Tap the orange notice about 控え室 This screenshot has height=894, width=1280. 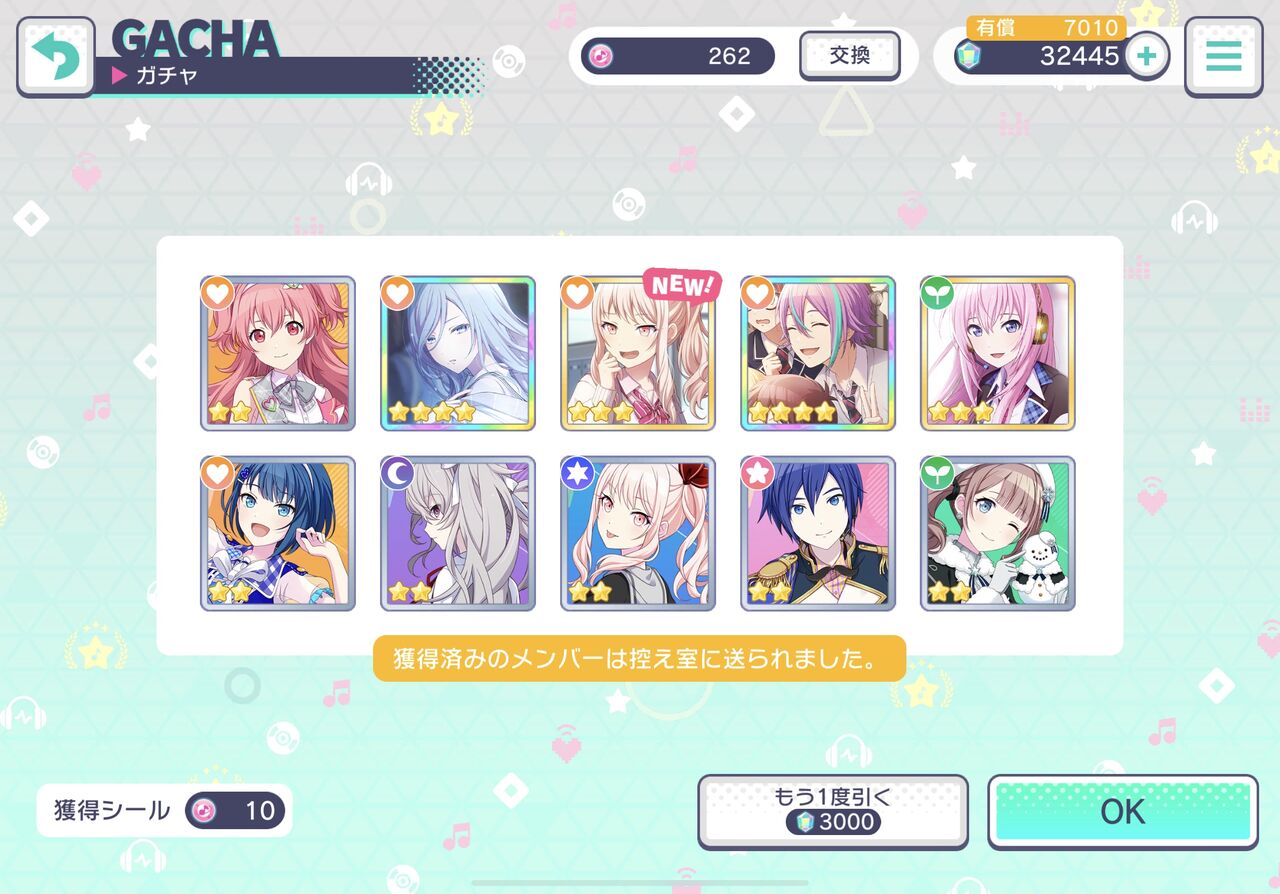point(640,659)
